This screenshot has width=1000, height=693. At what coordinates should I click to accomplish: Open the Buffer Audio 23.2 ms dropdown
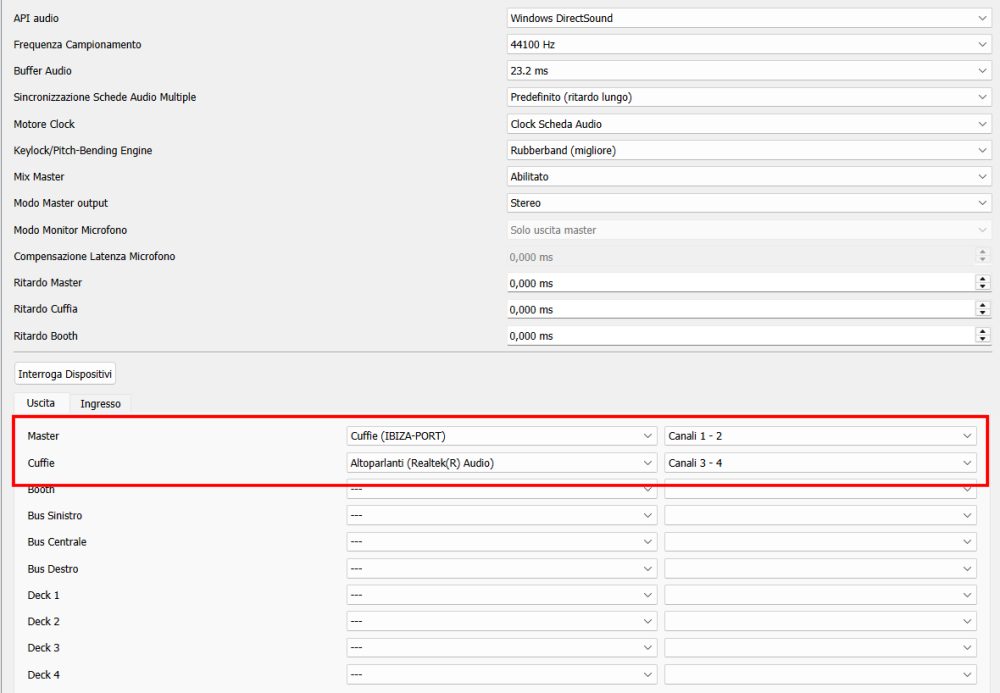[749, 71]
